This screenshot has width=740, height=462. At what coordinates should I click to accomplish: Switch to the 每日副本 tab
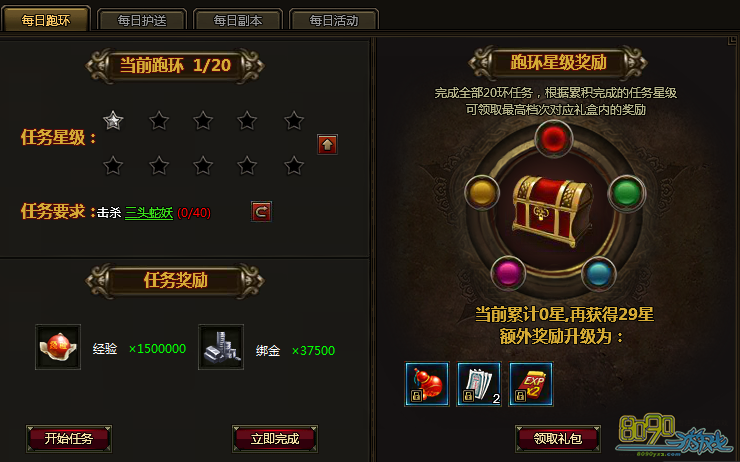238,20
